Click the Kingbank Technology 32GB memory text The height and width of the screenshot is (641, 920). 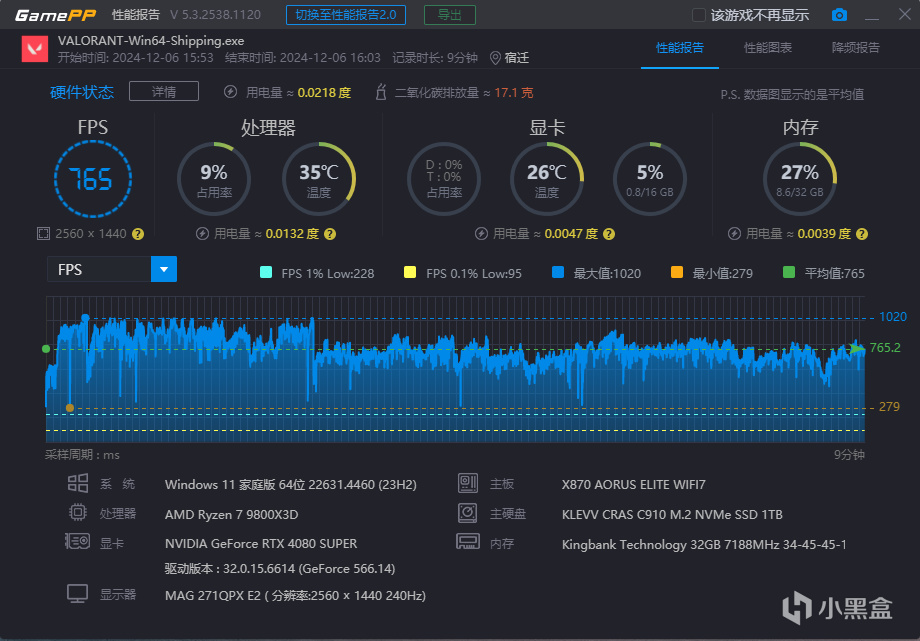tap(704, 545)
